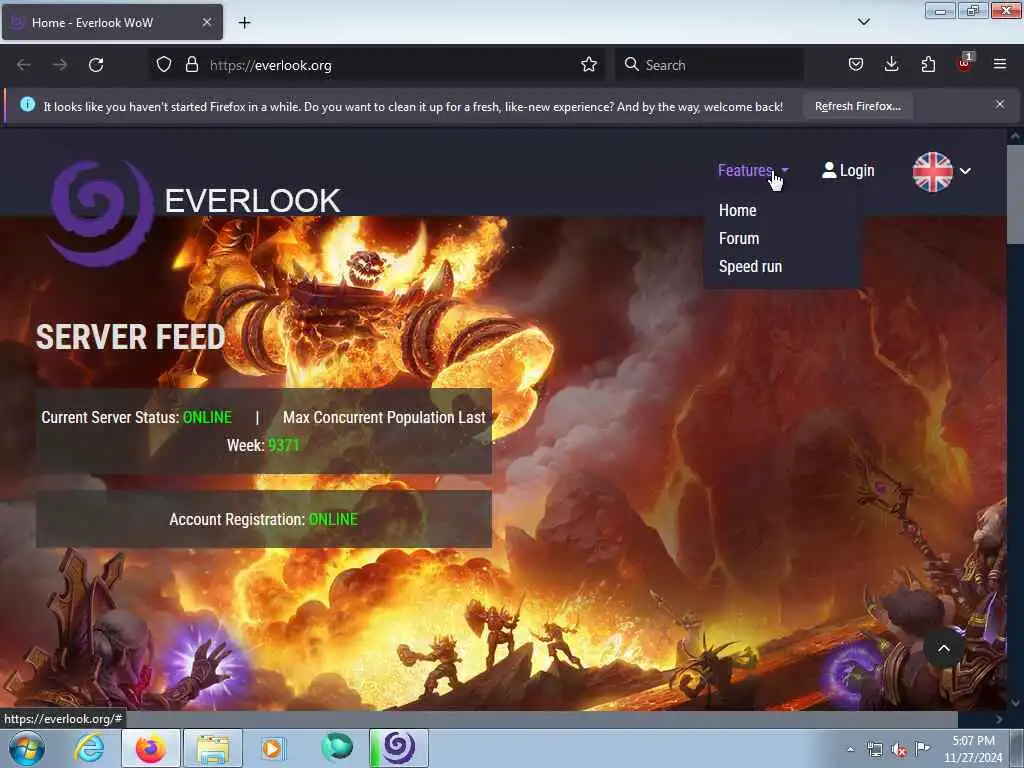Click the uBlock extension badge icon
This screenshot has height=768, width=1024.
click(965, 63)
